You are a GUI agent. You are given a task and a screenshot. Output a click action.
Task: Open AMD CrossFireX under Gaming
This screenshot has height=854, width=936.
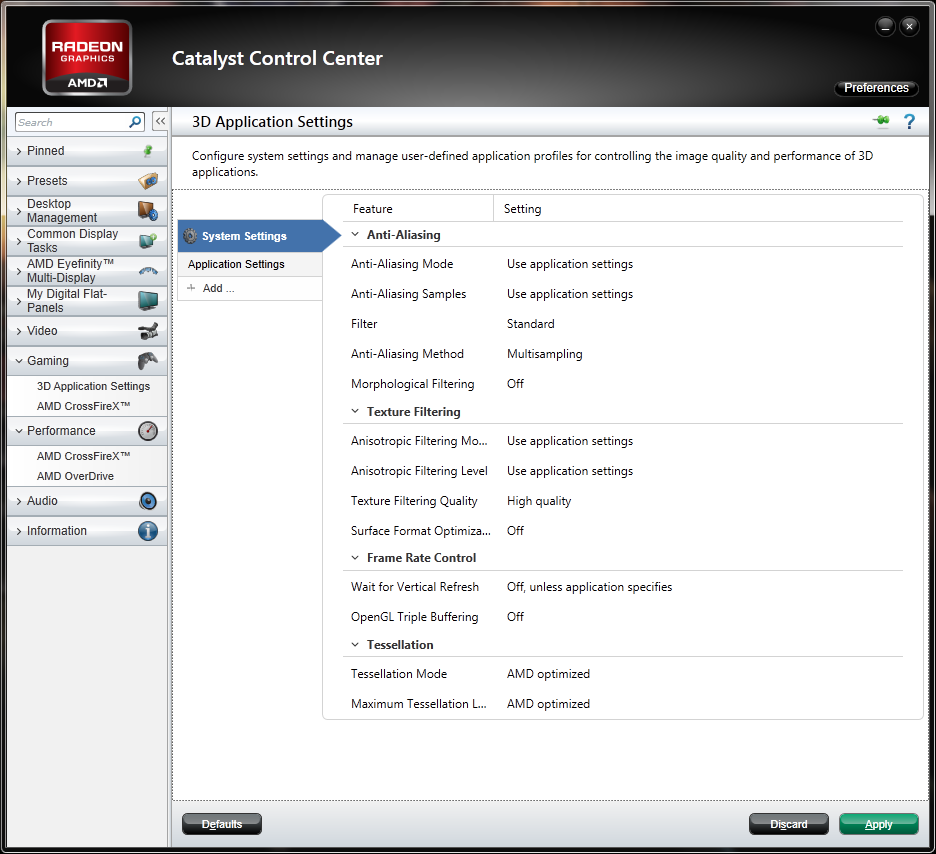84,406
